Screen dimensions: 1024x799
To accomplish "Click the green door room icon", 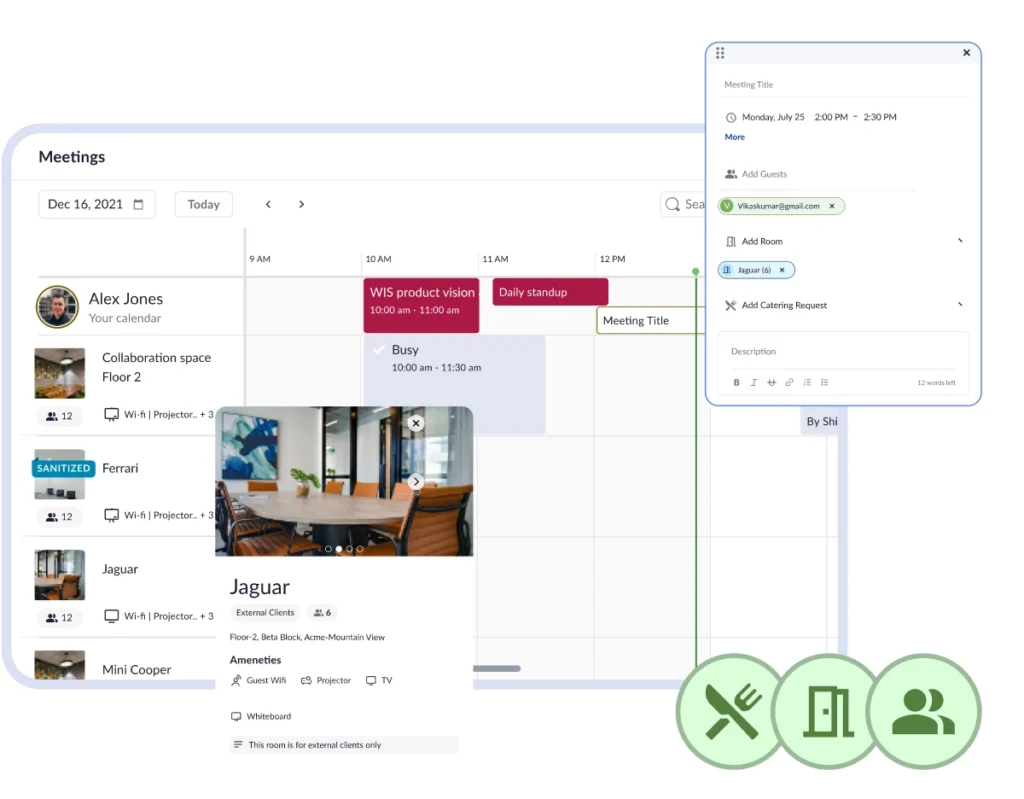I will tap(826, 711).
